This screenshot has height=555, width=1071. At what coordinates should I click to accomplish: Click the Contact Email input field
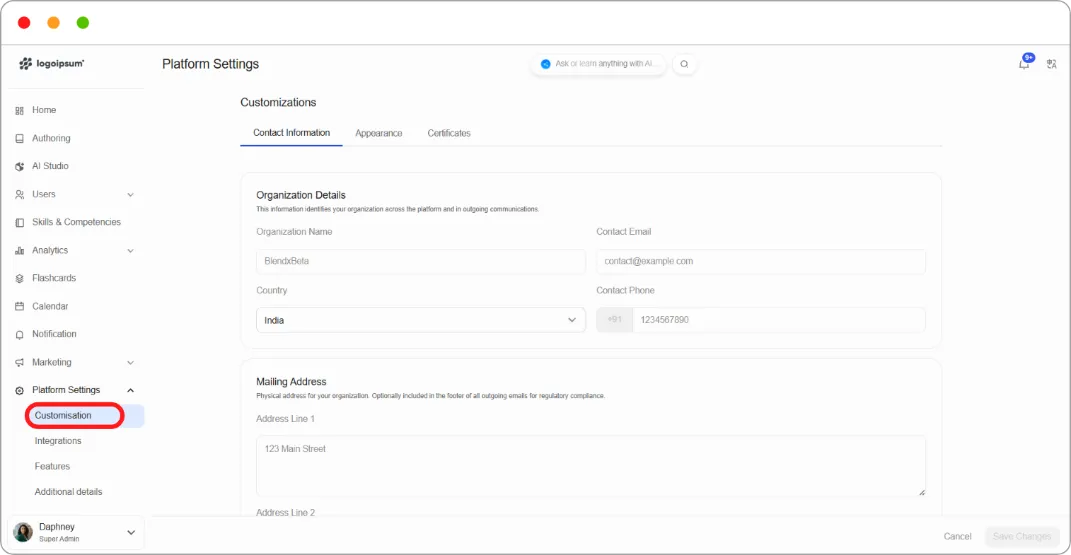(x=761, y=261)
